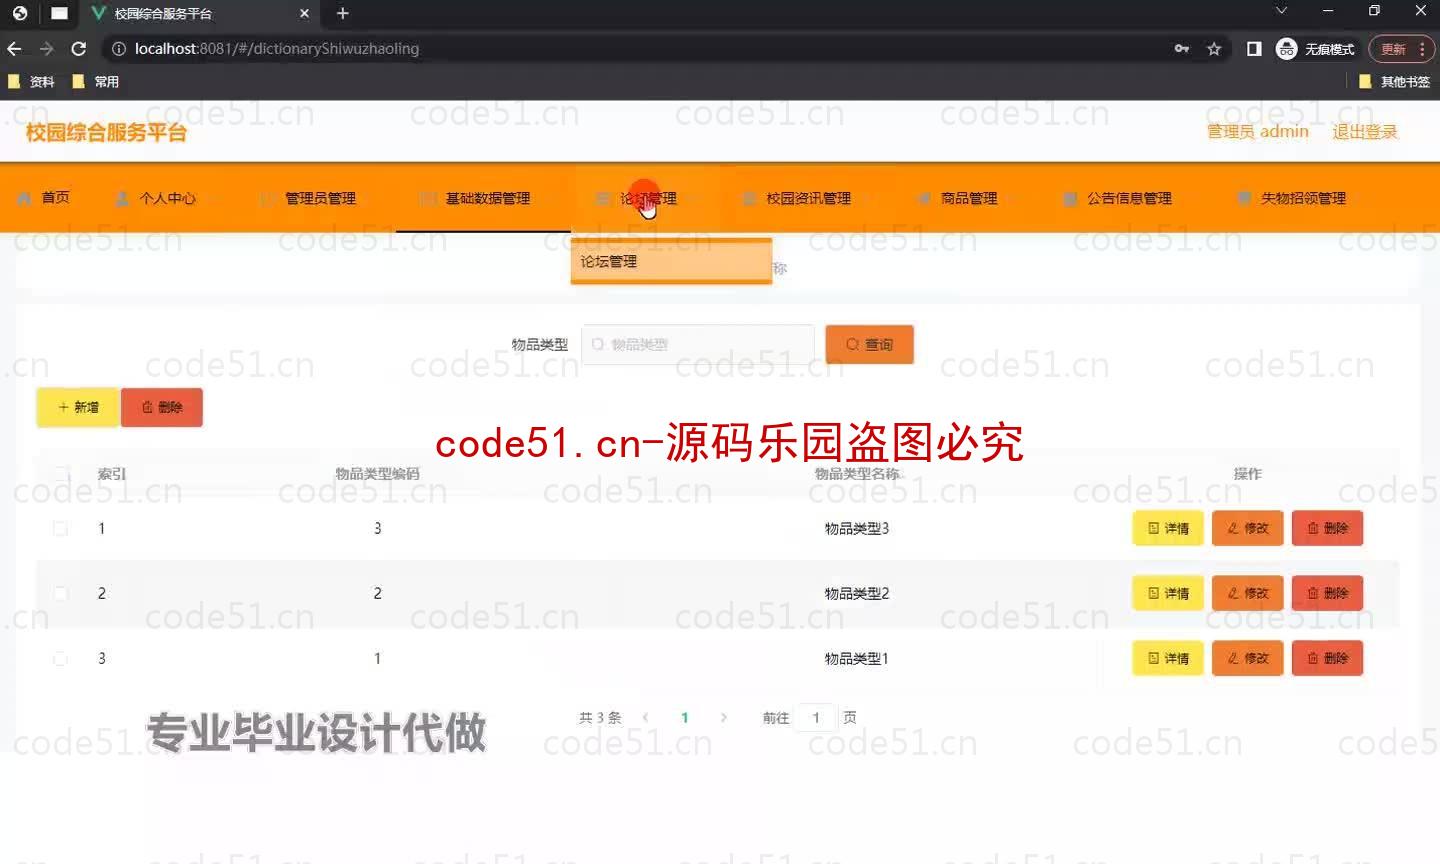Open the 首页 home menu item
This screenshot has height=864, width=1440.
point(43,198)
